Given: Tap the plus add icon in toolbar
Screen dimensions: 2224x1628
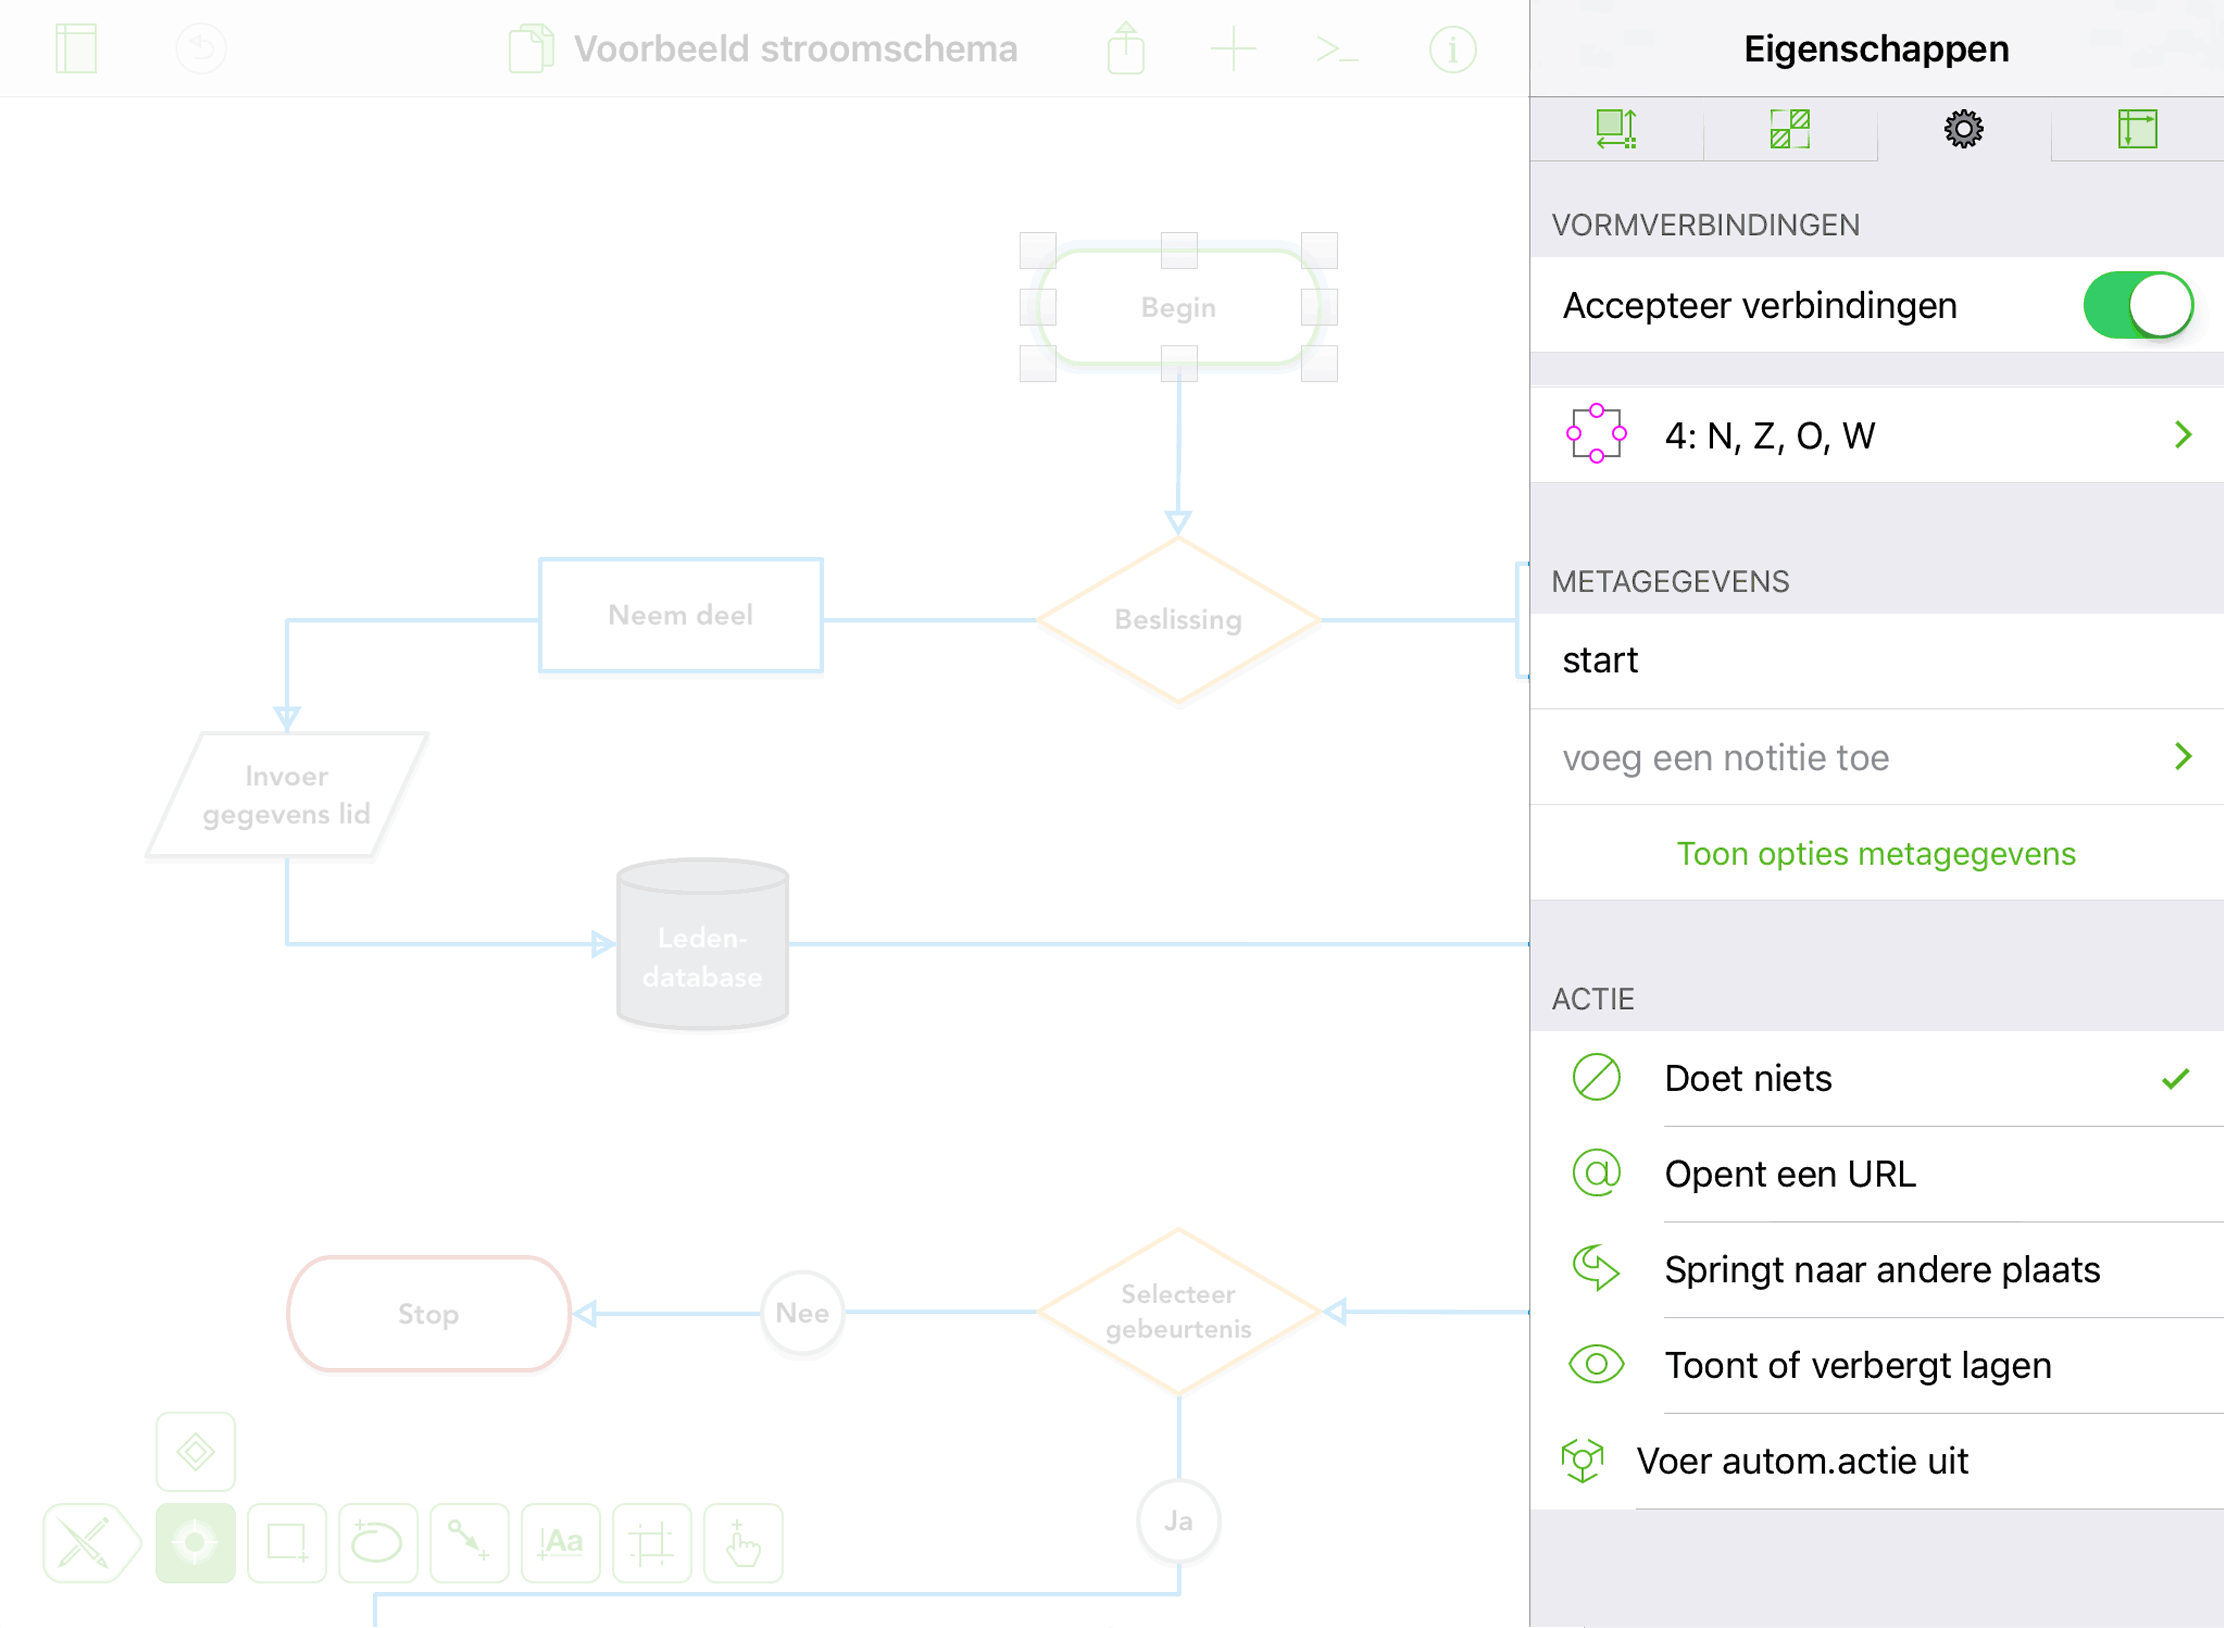Looking at the screenshot, I should (1232, 48).
